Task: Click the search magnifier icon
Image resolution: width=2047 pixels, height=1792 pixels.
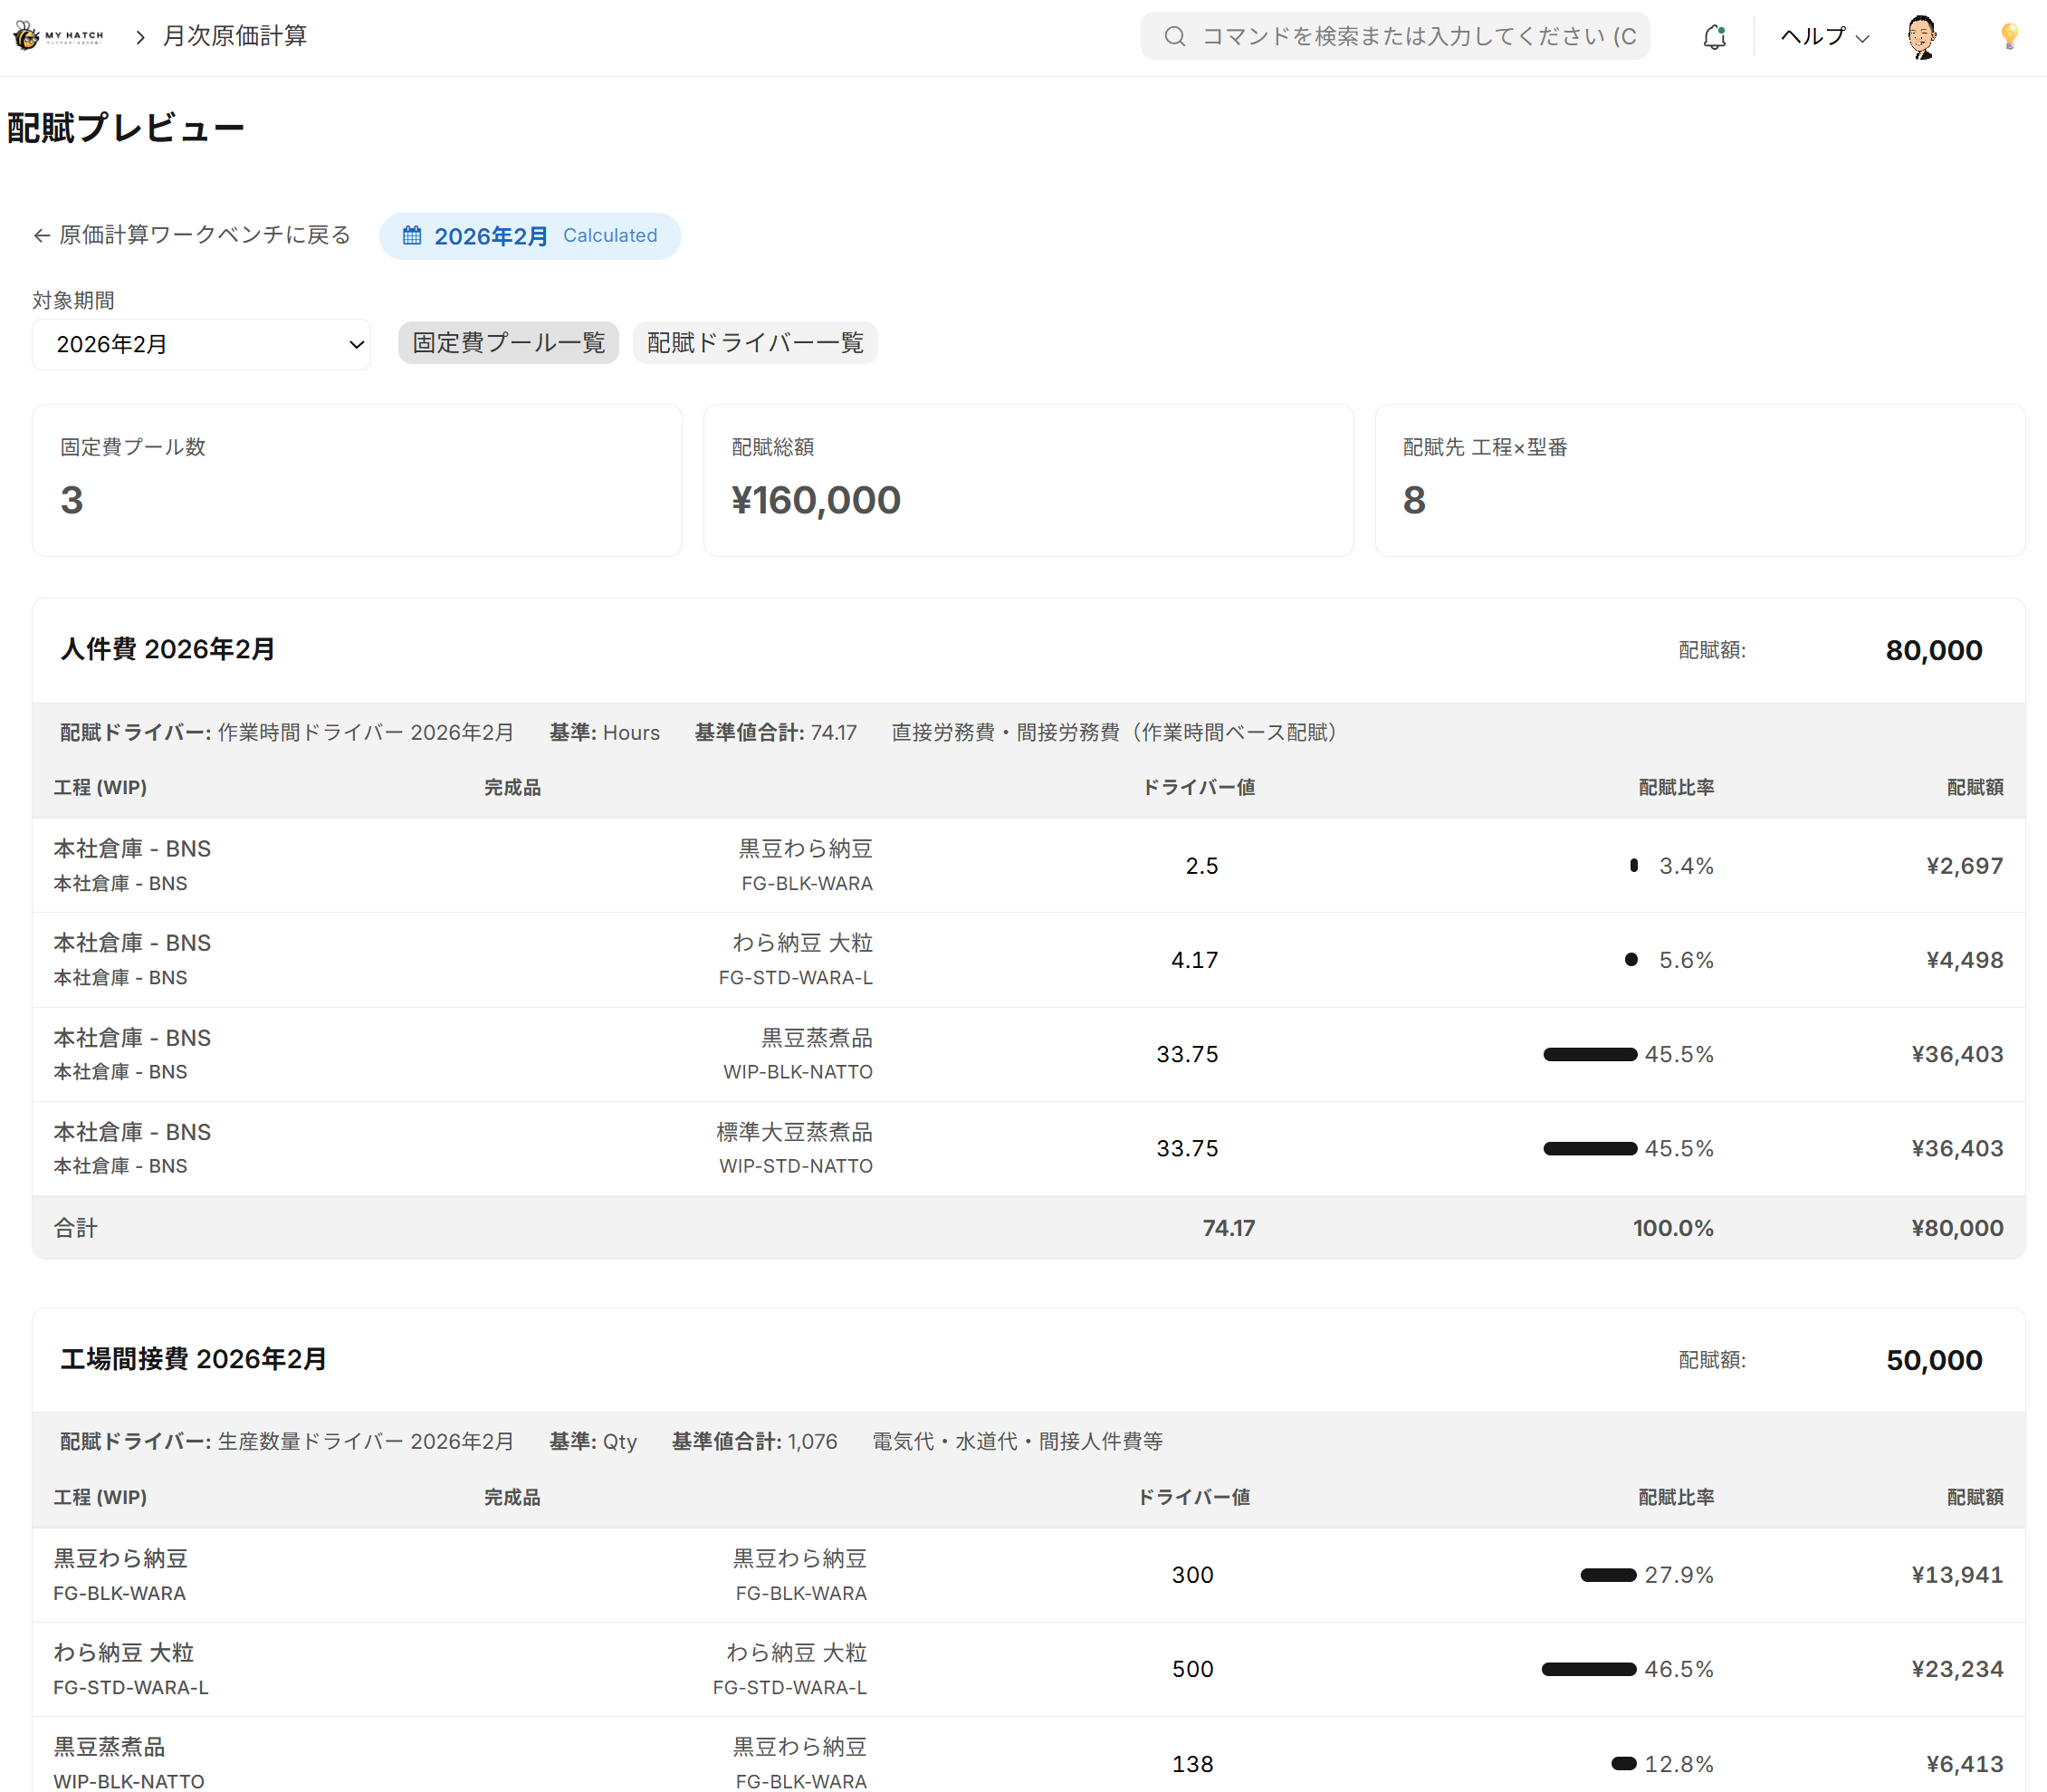Action: coord(1174,37)
